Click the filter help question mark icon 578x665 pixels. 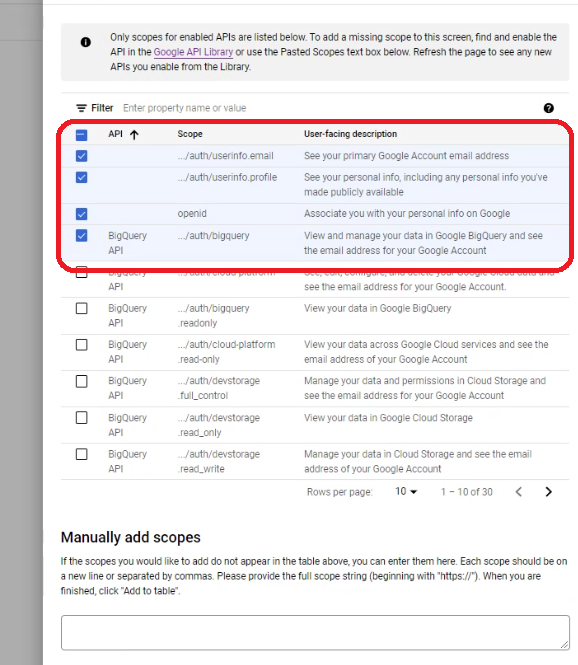tap(548, 108)
